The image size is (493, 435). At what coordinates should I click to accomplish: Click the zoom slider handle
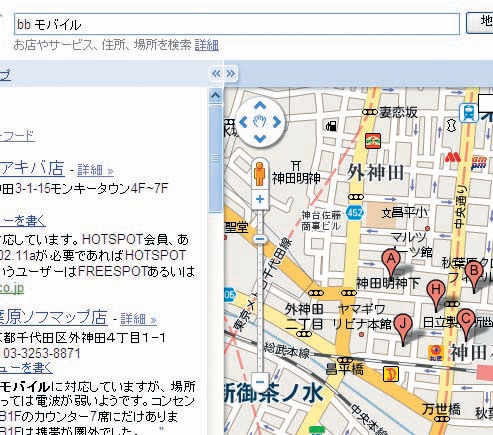pos(260,239)
